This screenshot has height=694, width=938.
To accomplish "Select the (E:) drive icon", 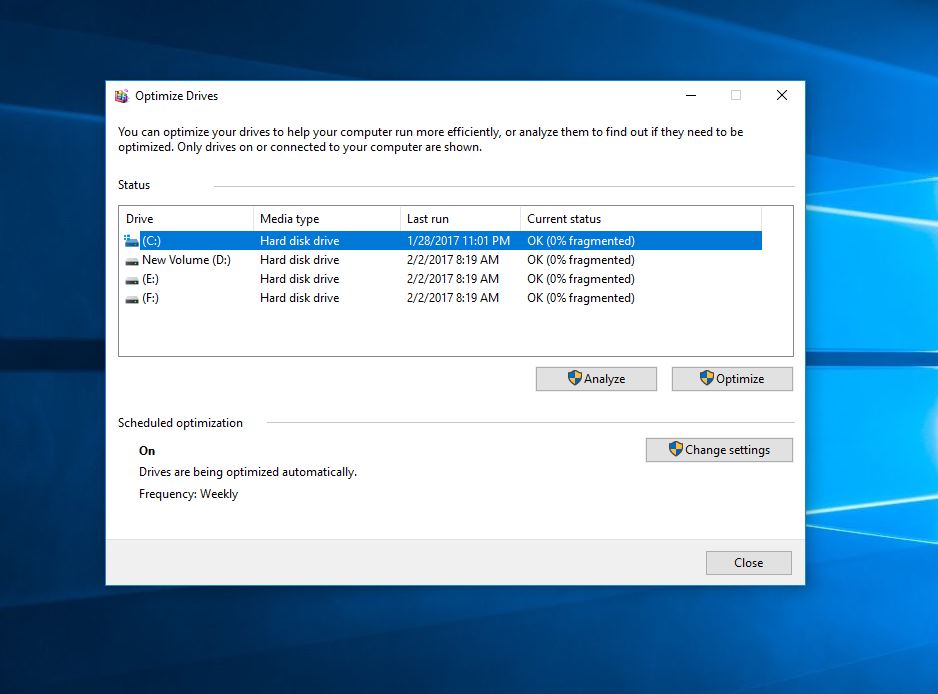I will [132, 279].
